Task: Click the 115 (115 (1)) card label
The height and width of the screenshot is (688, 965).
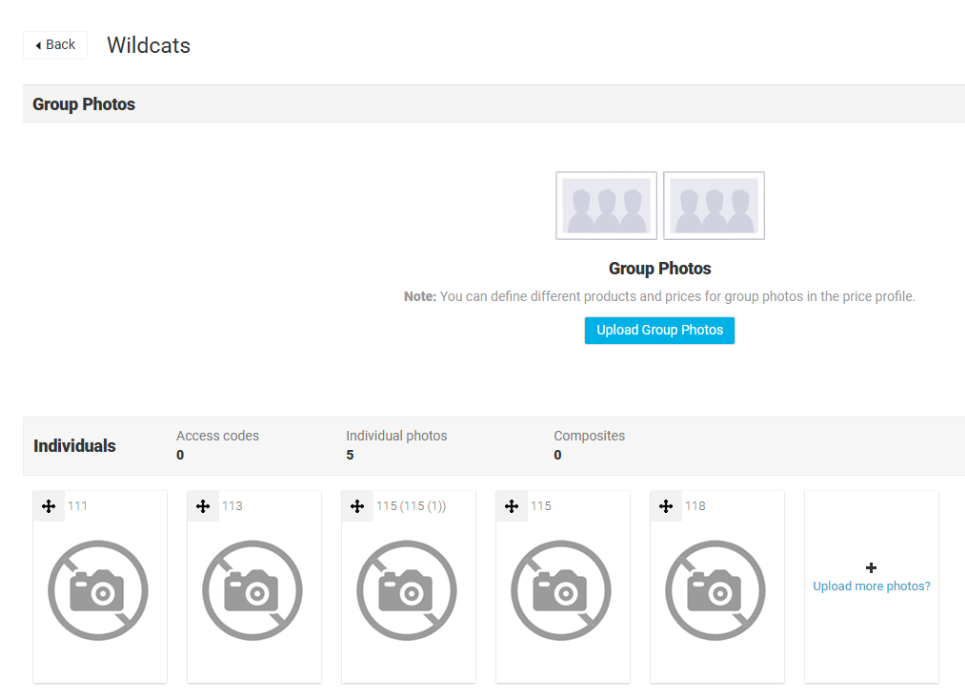Action: [411, 506]
